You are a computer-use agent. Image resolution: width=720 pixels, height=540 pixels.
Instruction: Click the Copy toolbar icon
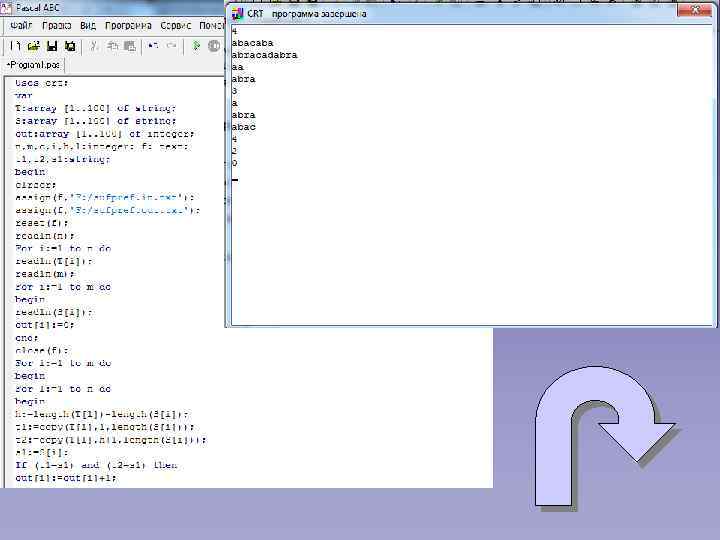pos(112,46)
